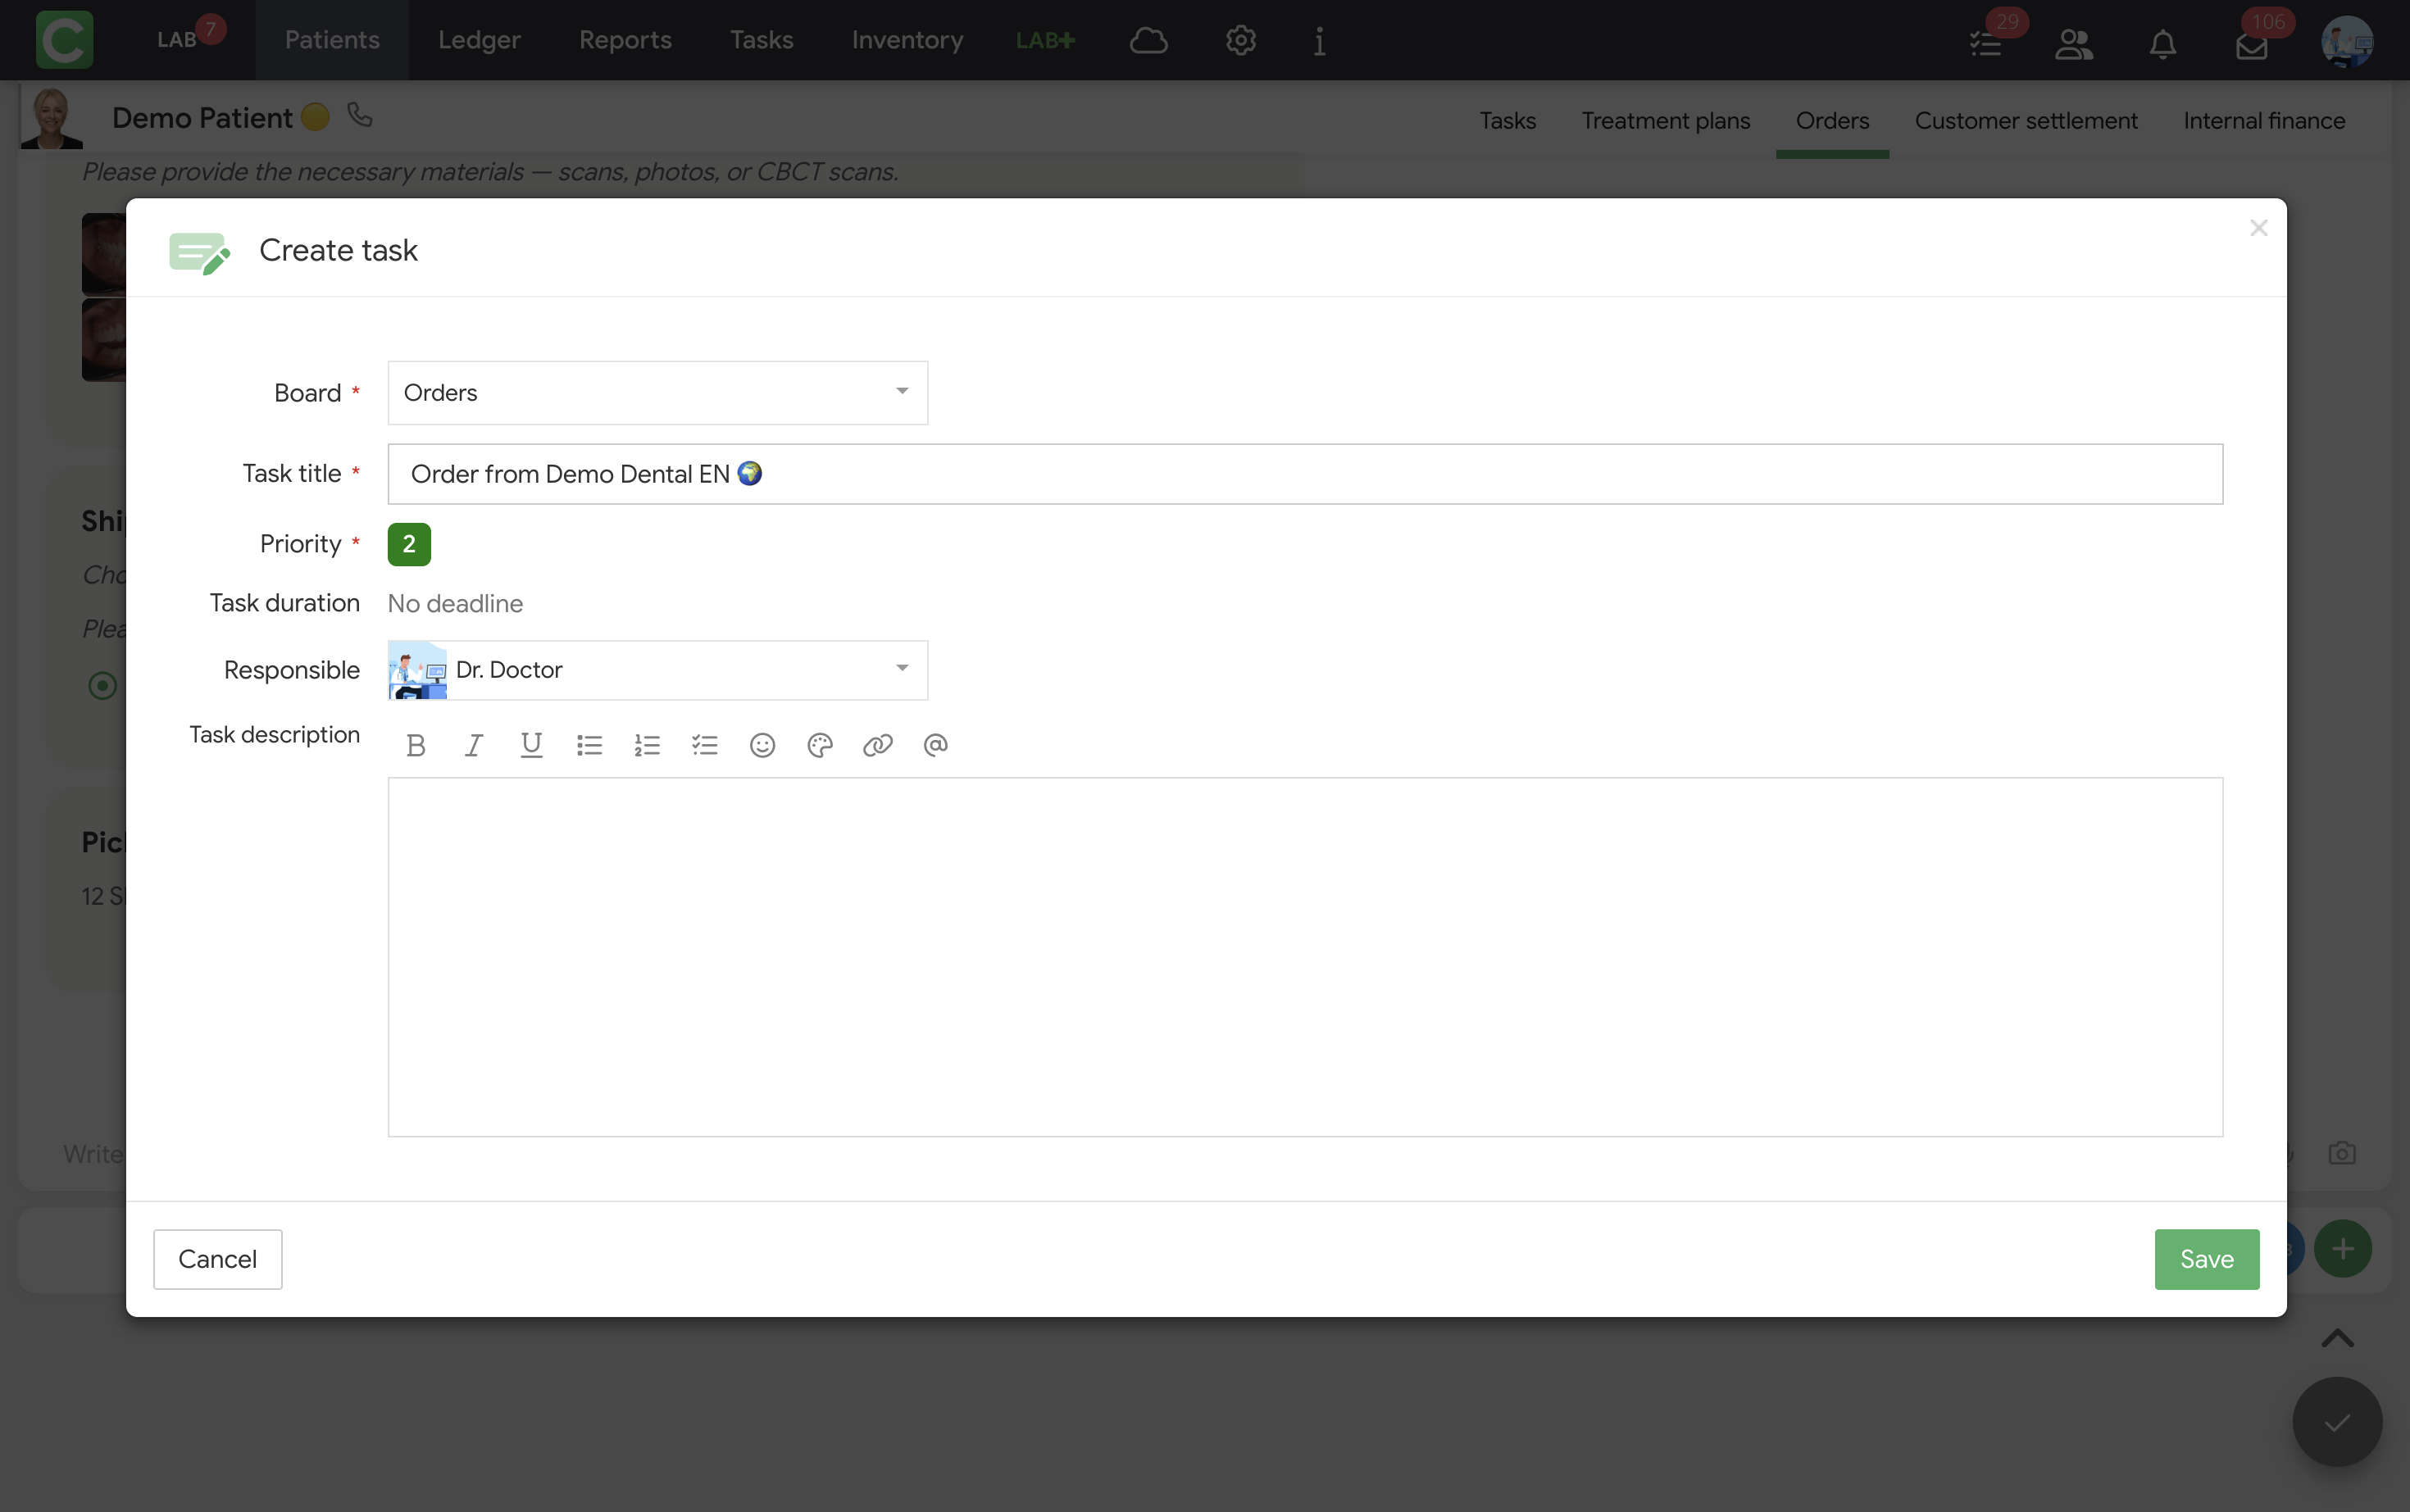Open the Ledger menu
The height and width of the screenshot is (1512, 2410).
(479, 40)
